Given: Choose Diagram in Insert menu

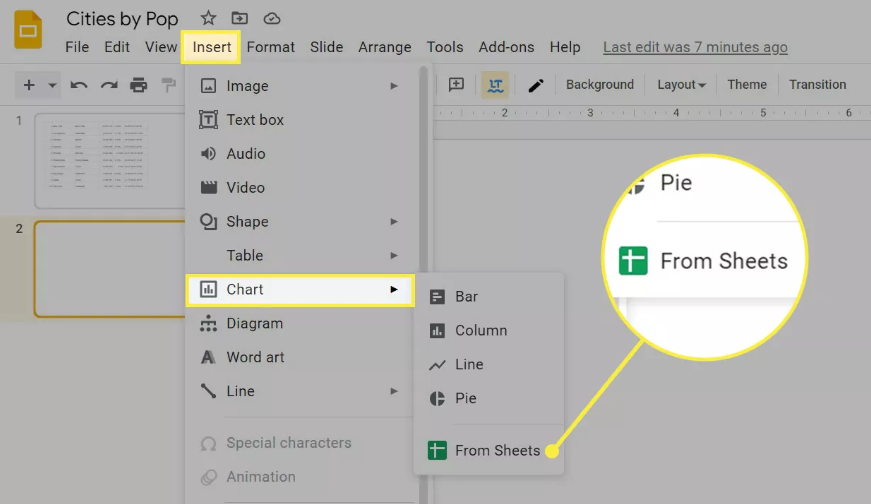Looking at the screenshot, I should (x=300, y=323).
